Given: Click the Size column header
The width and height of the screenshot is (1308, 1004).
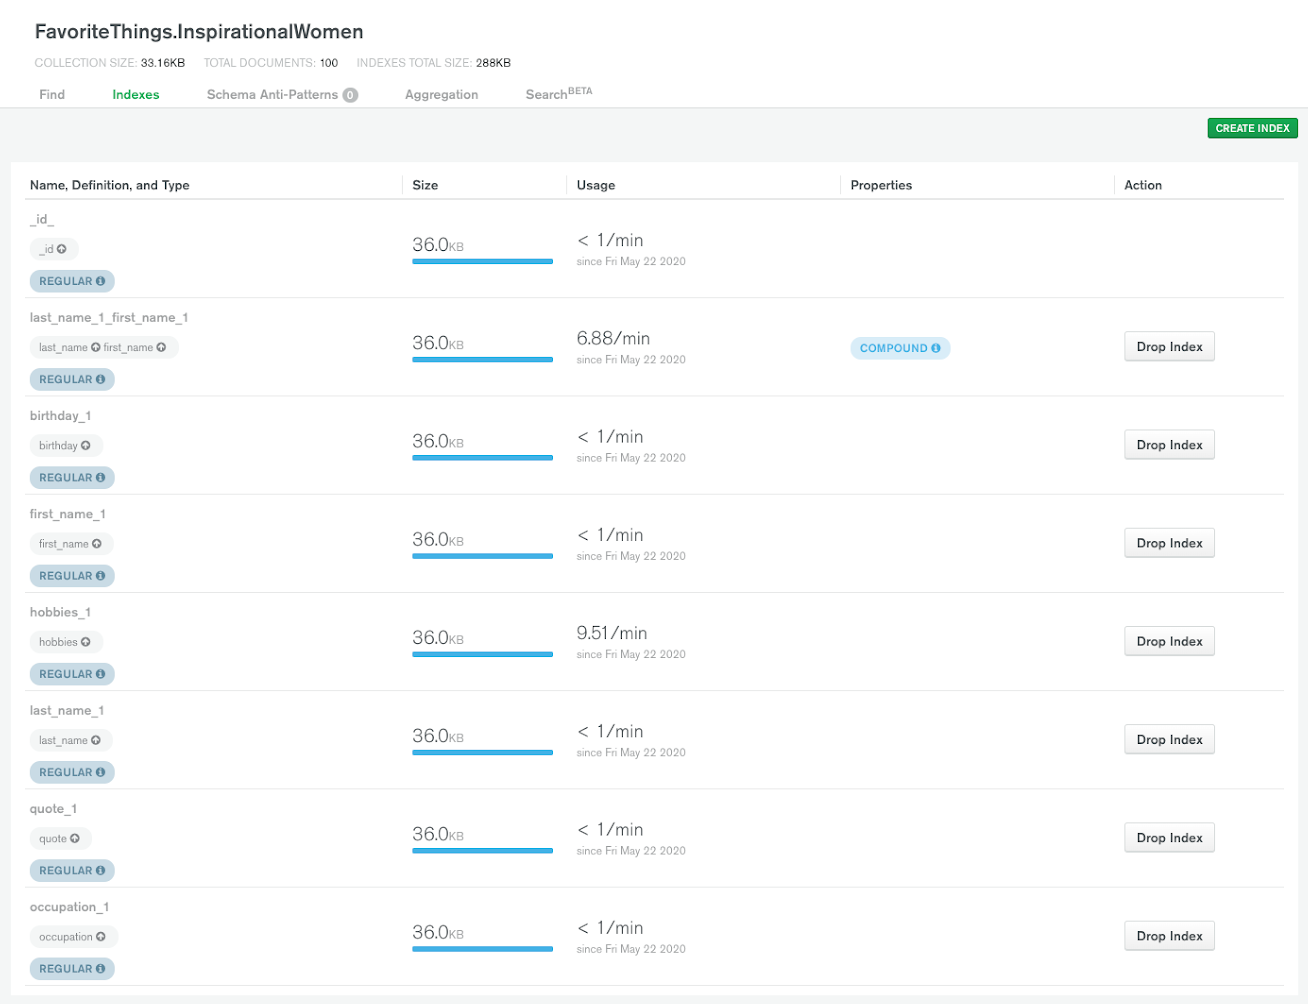Looking at the screenshot, I should pyautogui.click(x=425, y=185).
